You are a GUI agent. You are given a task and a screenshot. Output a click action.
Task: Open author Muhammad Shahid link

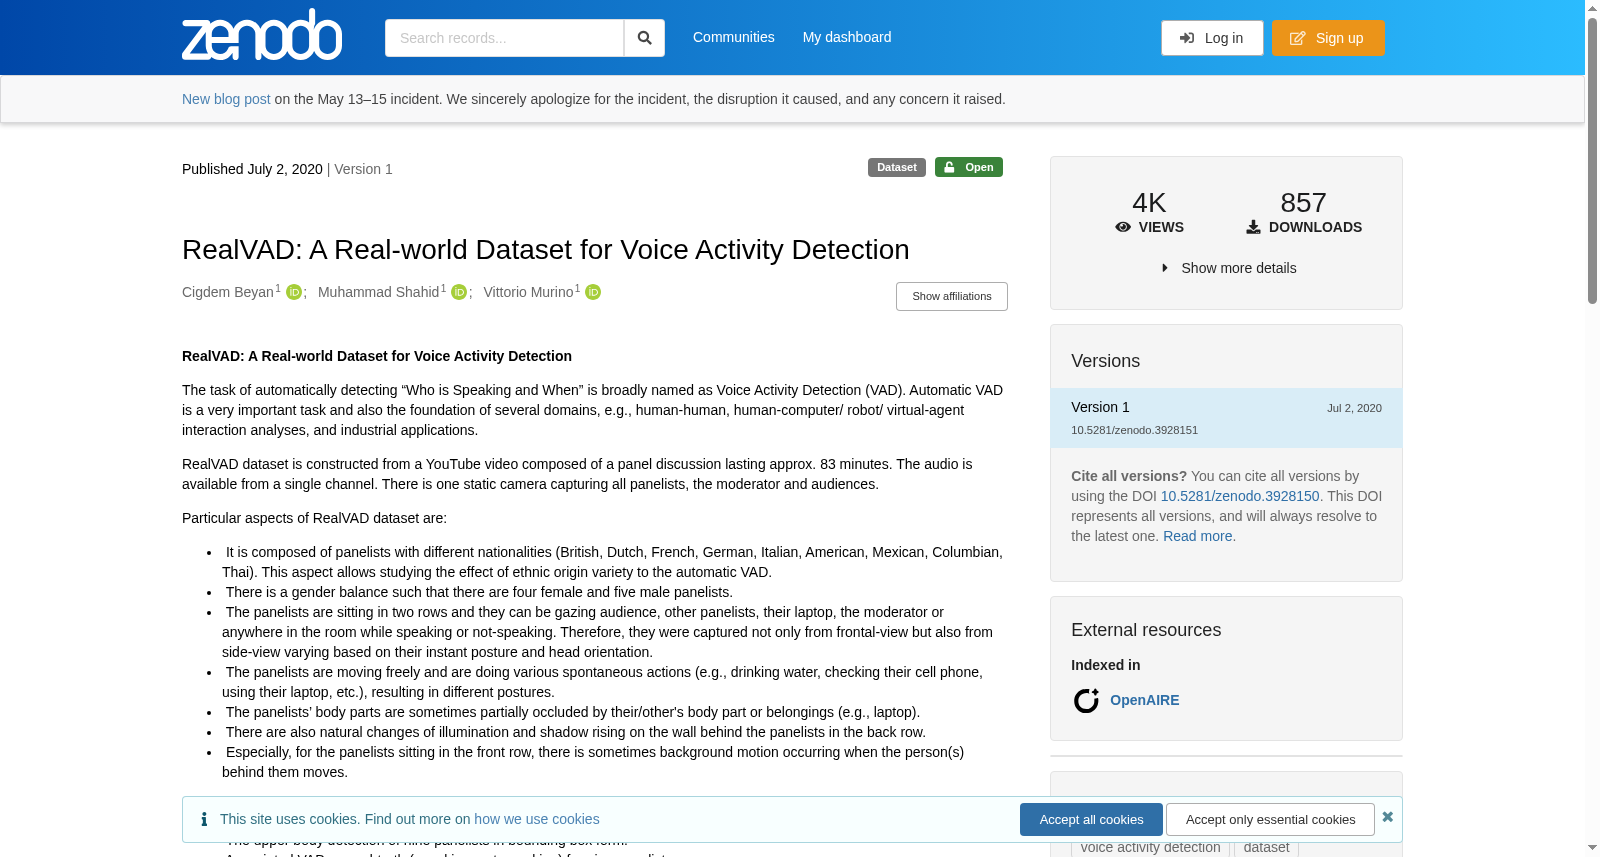(379, 292)
